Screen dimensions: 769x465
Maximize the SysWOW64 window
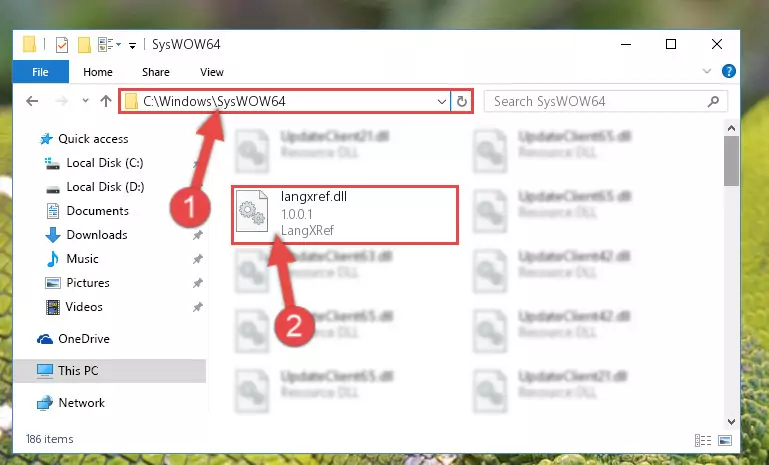click(671, 44)
